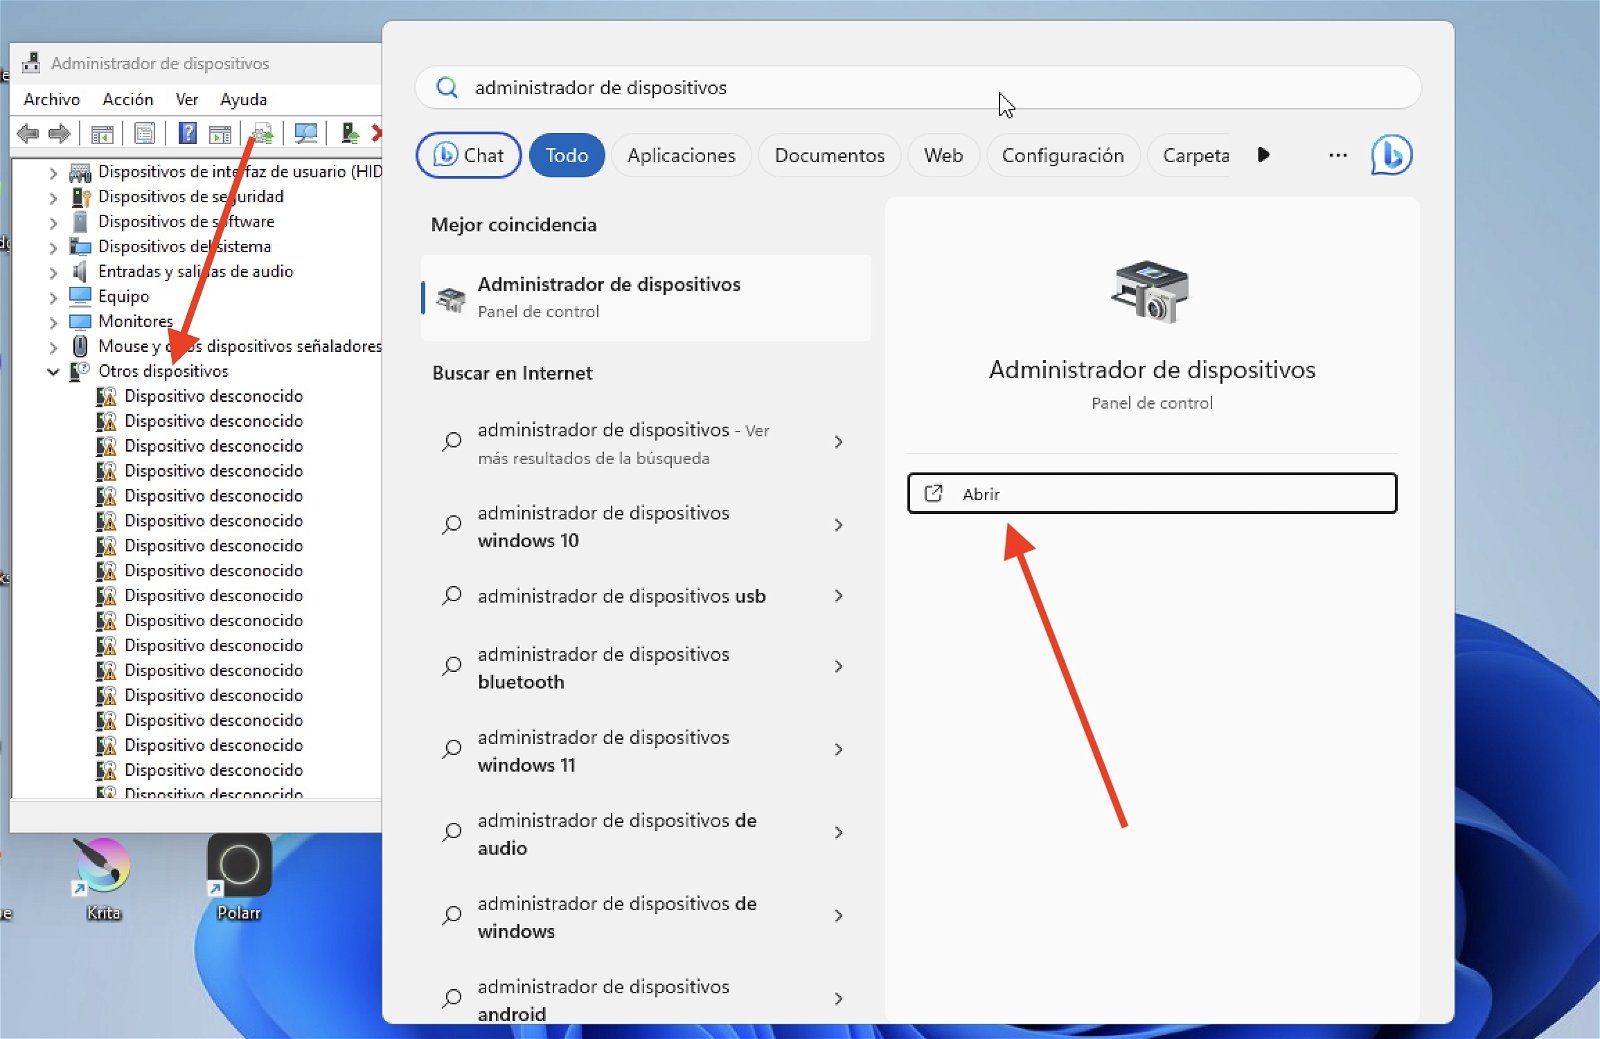Show more filter tabs with play arrow
Viewport: 1600px width, 1039px height.
click(1264, 155)
